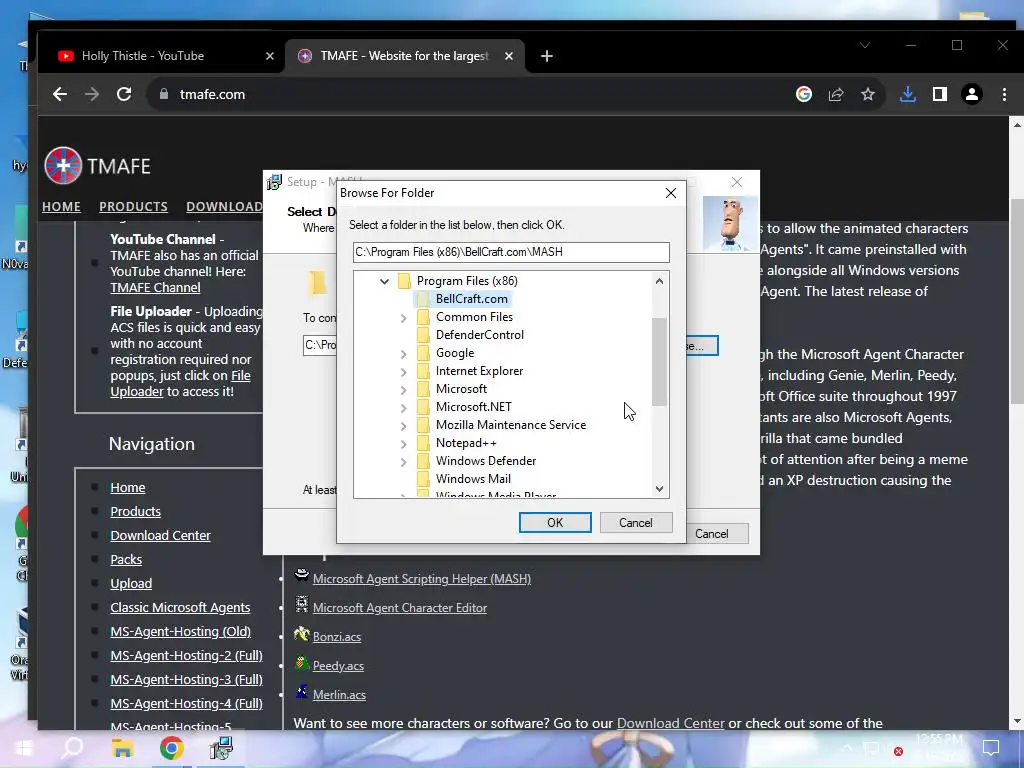Collapse the Program Files (x86) folder
This screenshot has width=1024, height=768.
tap(385, 281)
